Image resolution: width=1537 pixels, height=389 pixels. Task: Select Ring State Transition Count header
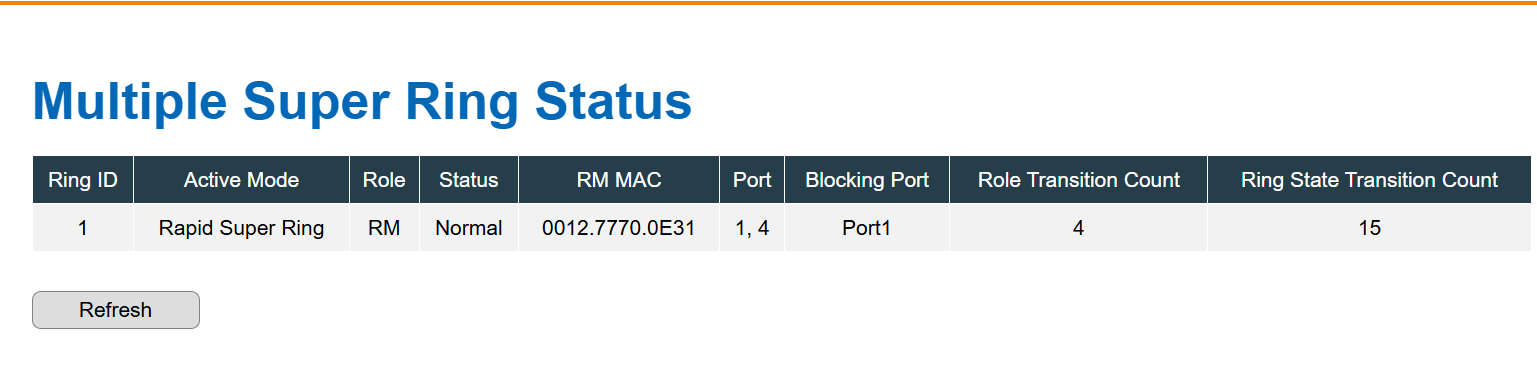[x=1369, y=180]
